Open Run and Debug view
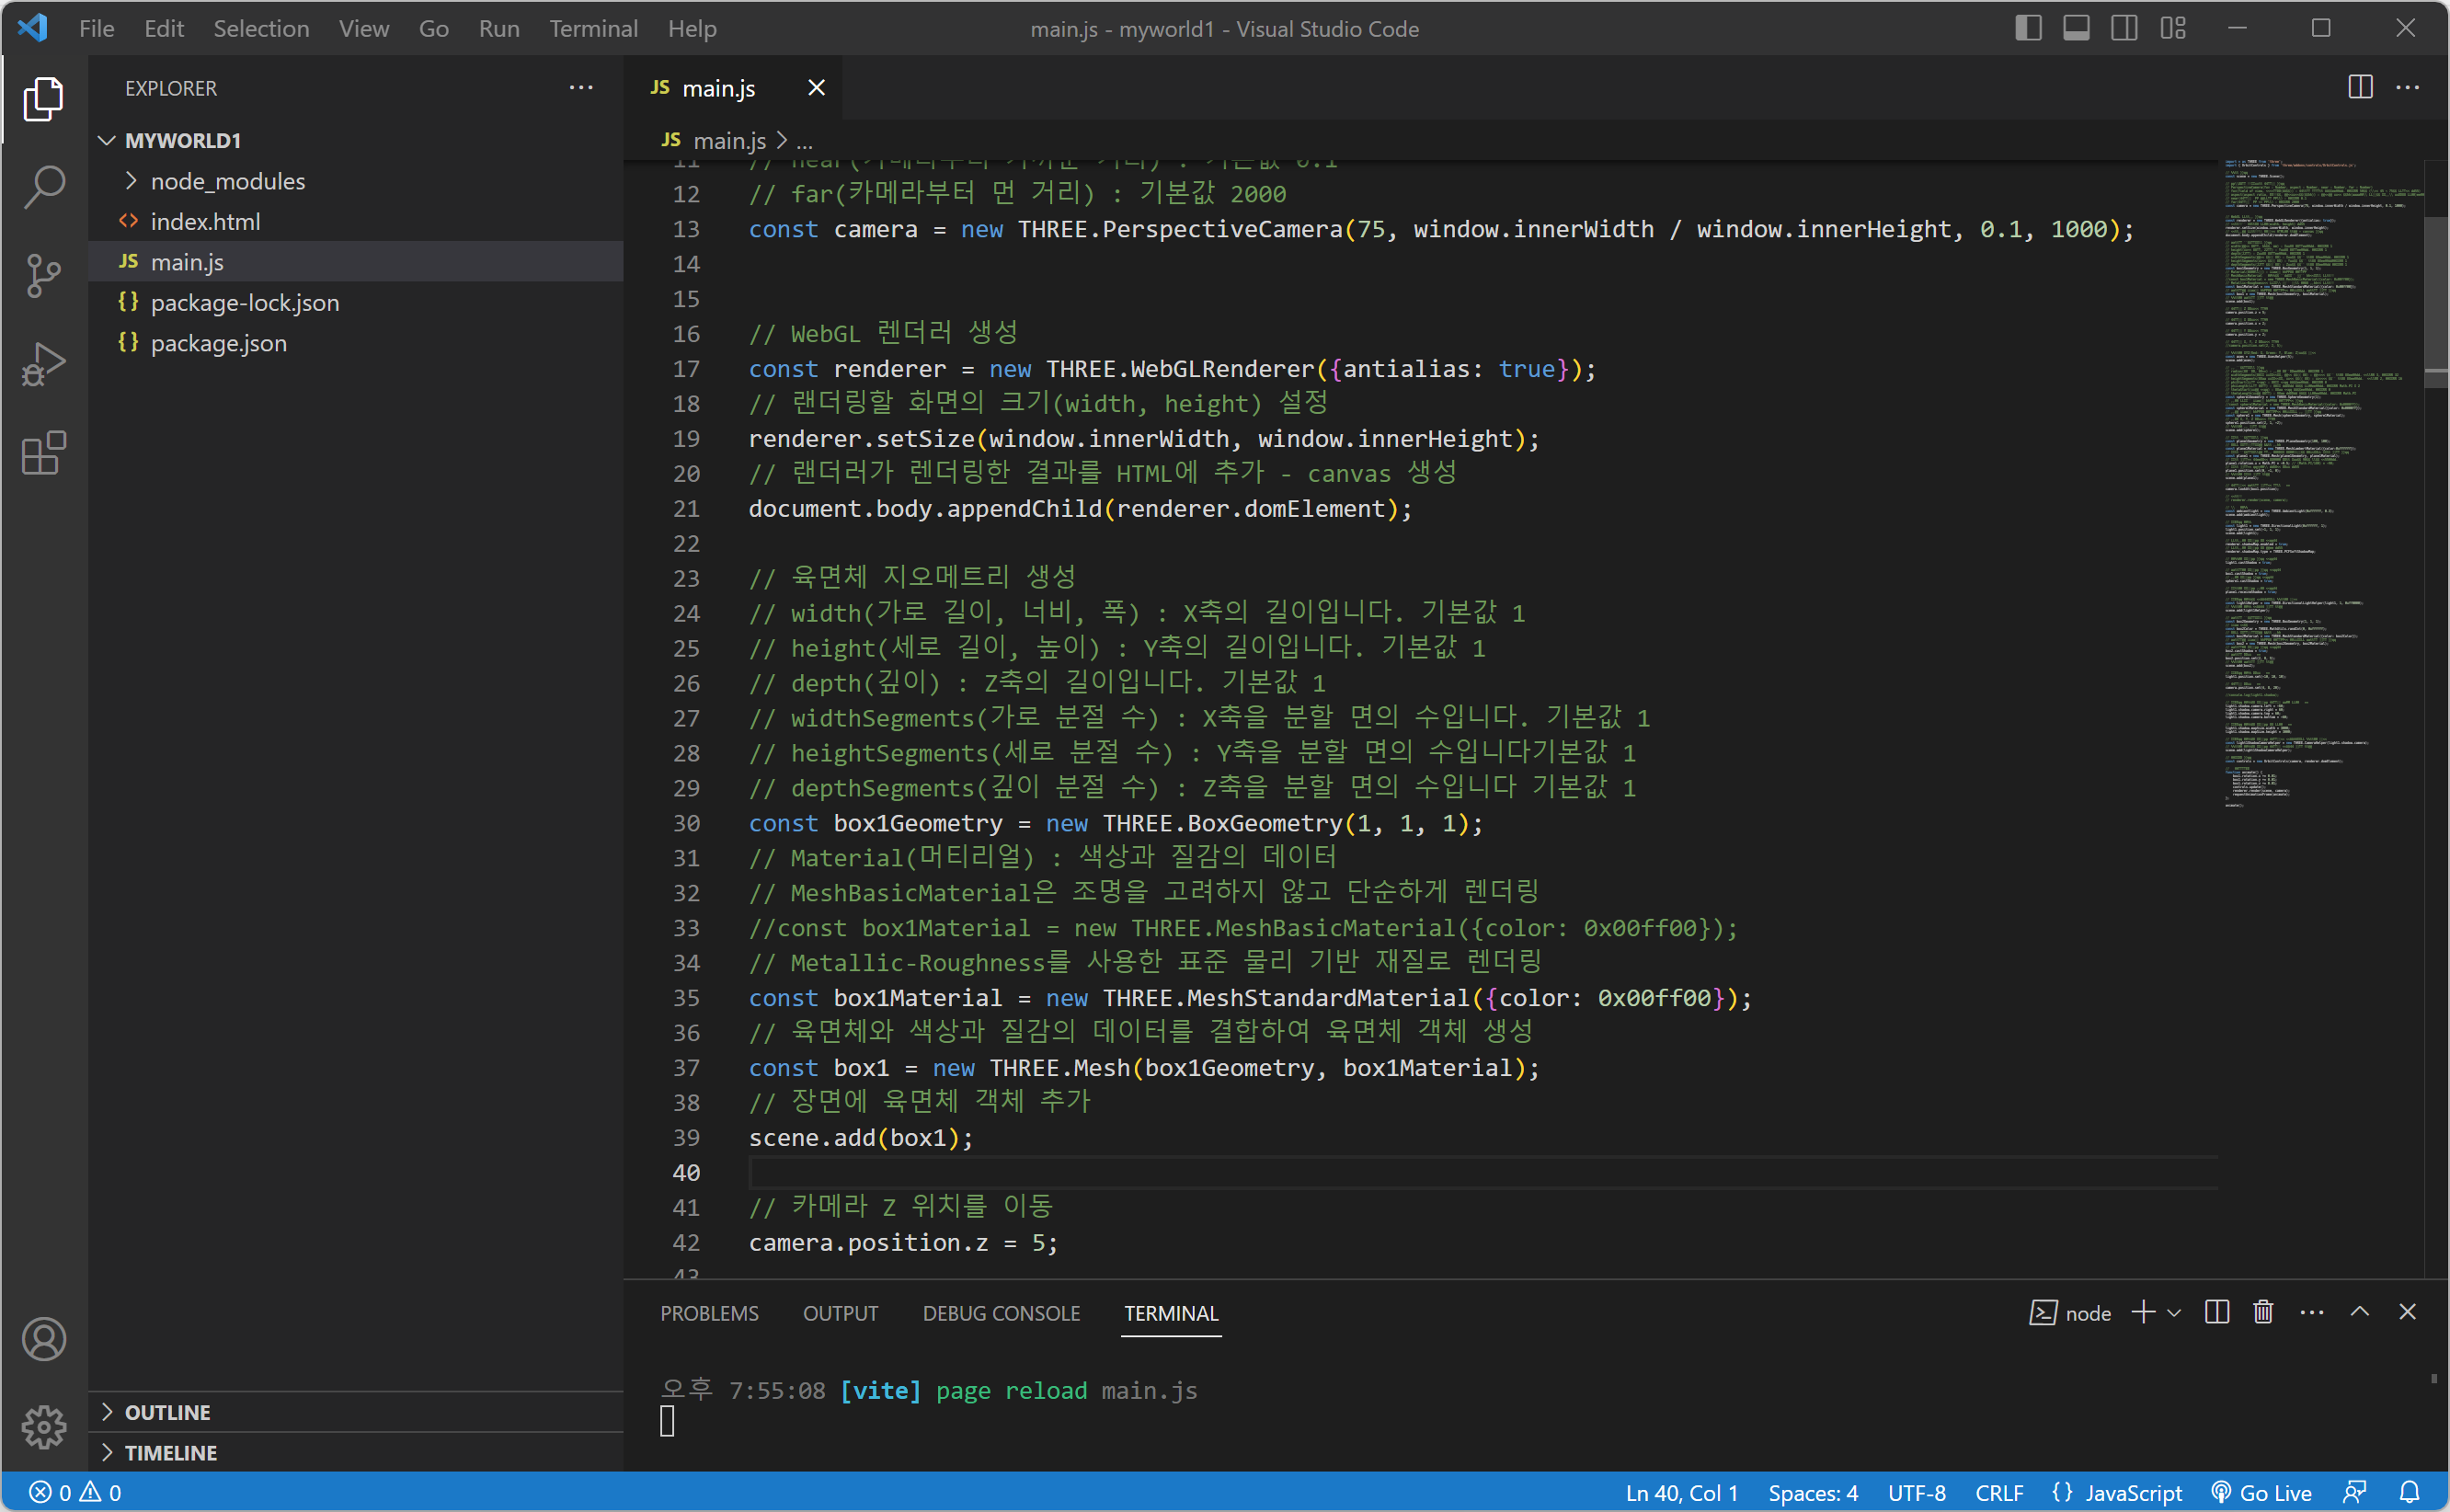Viewport: 2450px width, 1512px height. pyautogui.click(x=43, y=364)
